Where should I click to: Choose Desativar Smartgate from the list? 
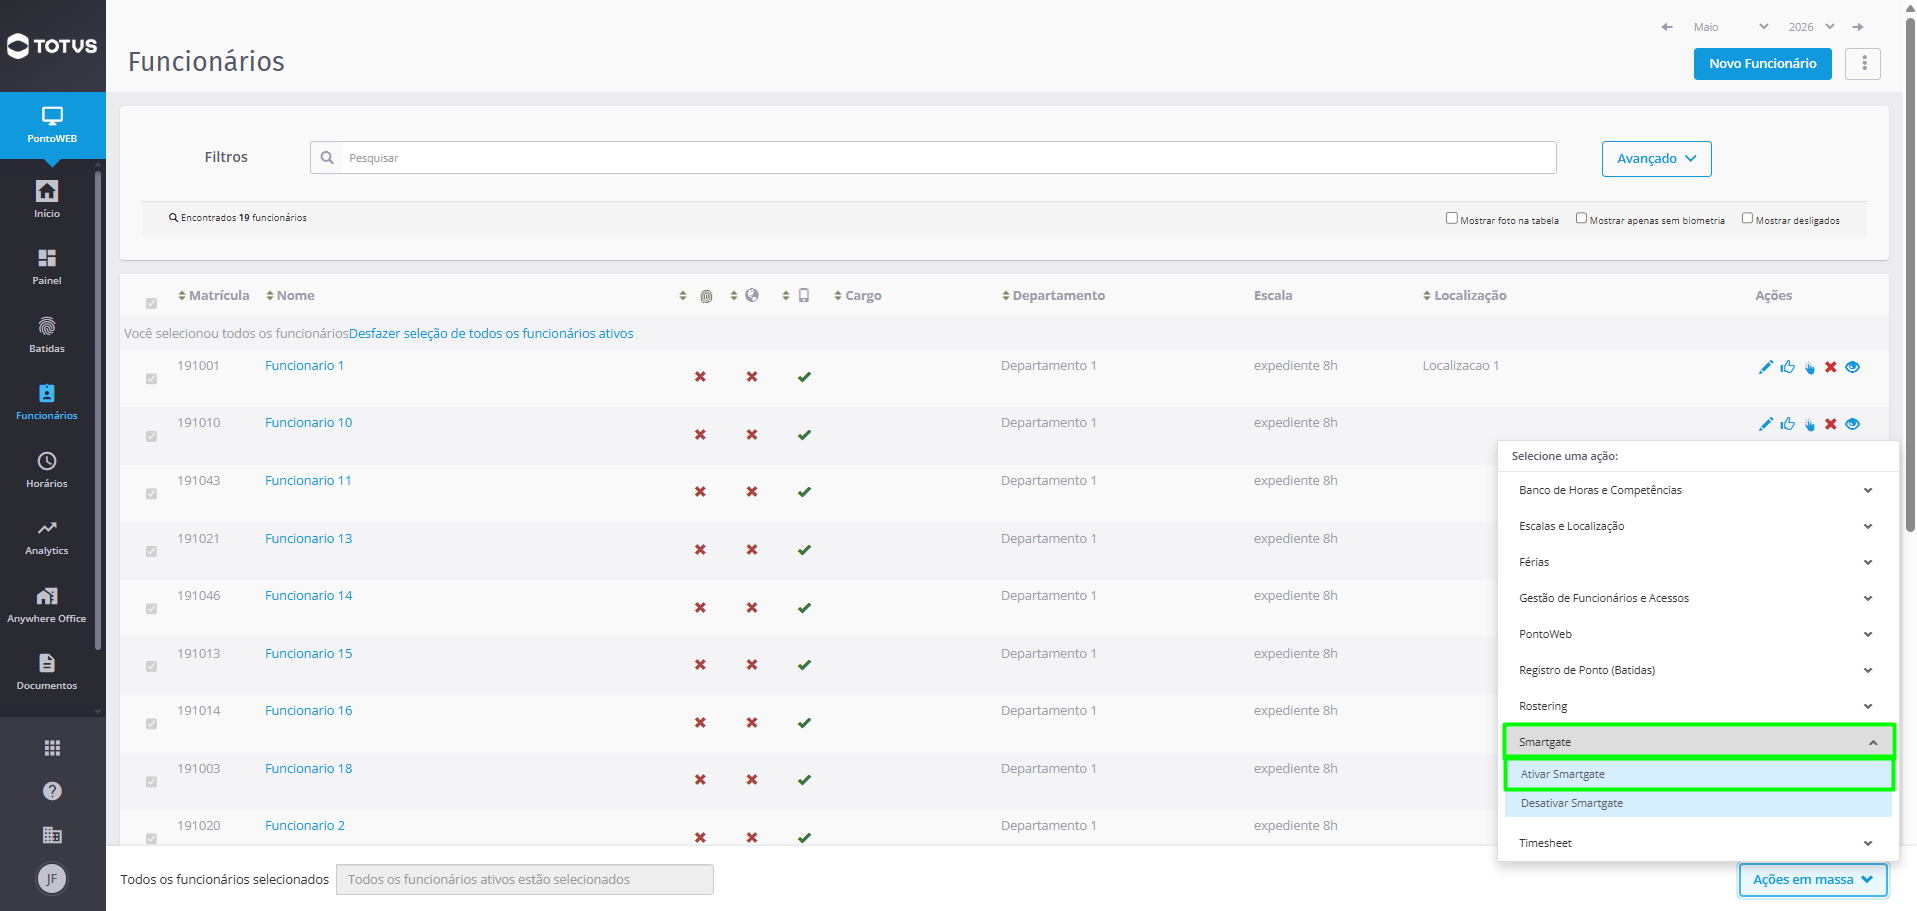(x=1698, y=804)
